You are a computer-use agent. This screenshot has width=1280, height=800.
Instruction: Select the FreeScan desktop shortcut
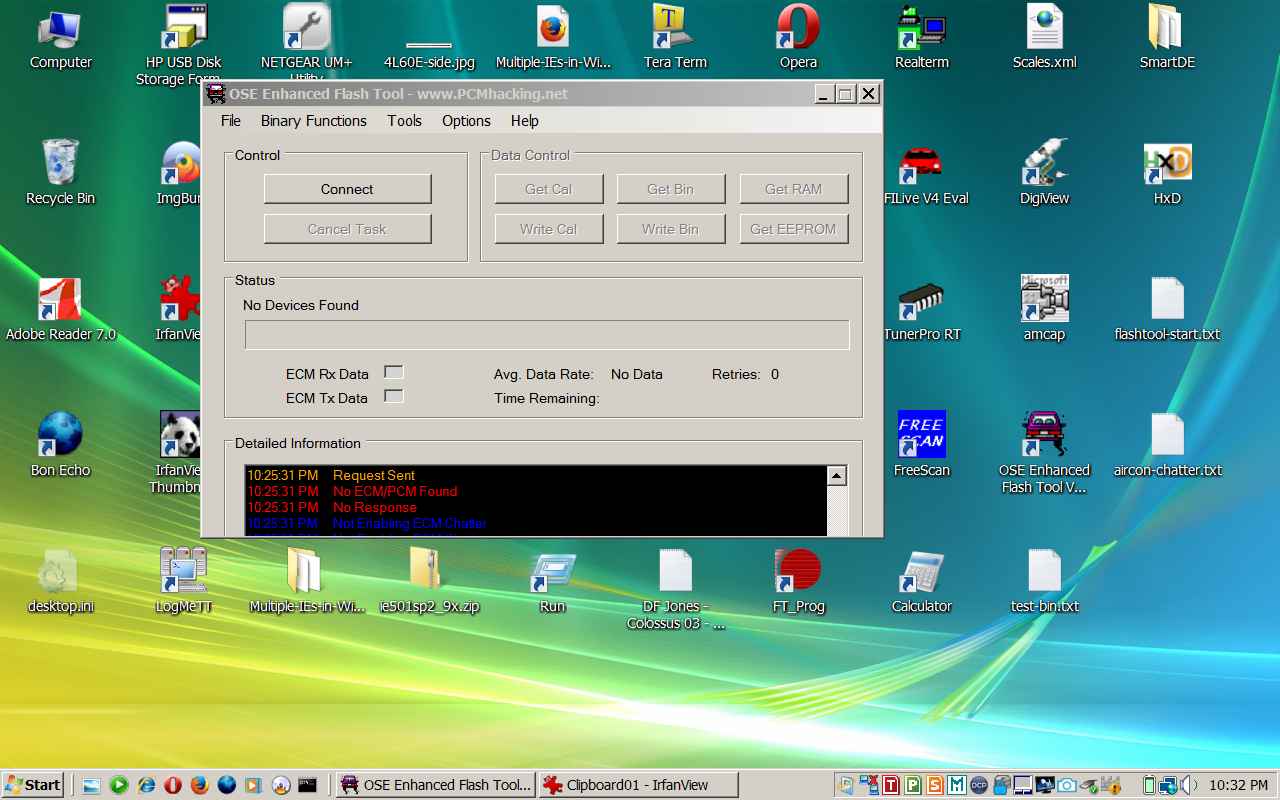tap(921, 445)
